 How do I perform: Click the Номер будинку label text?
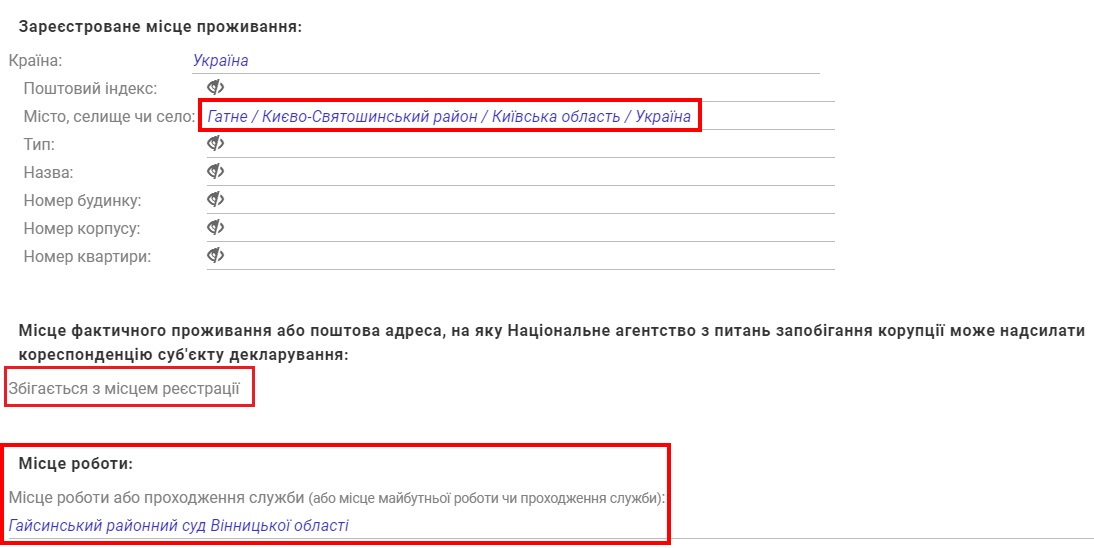click(x=82, y=200)
